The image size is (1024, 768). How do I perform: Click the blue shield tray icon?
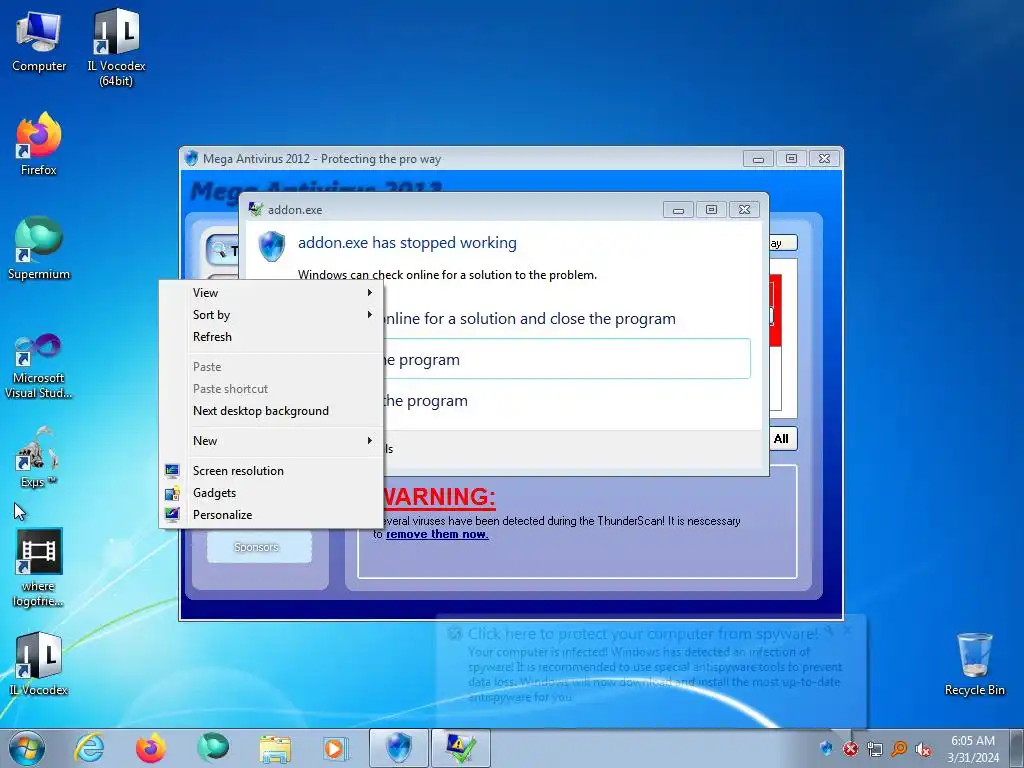(827, 748)
